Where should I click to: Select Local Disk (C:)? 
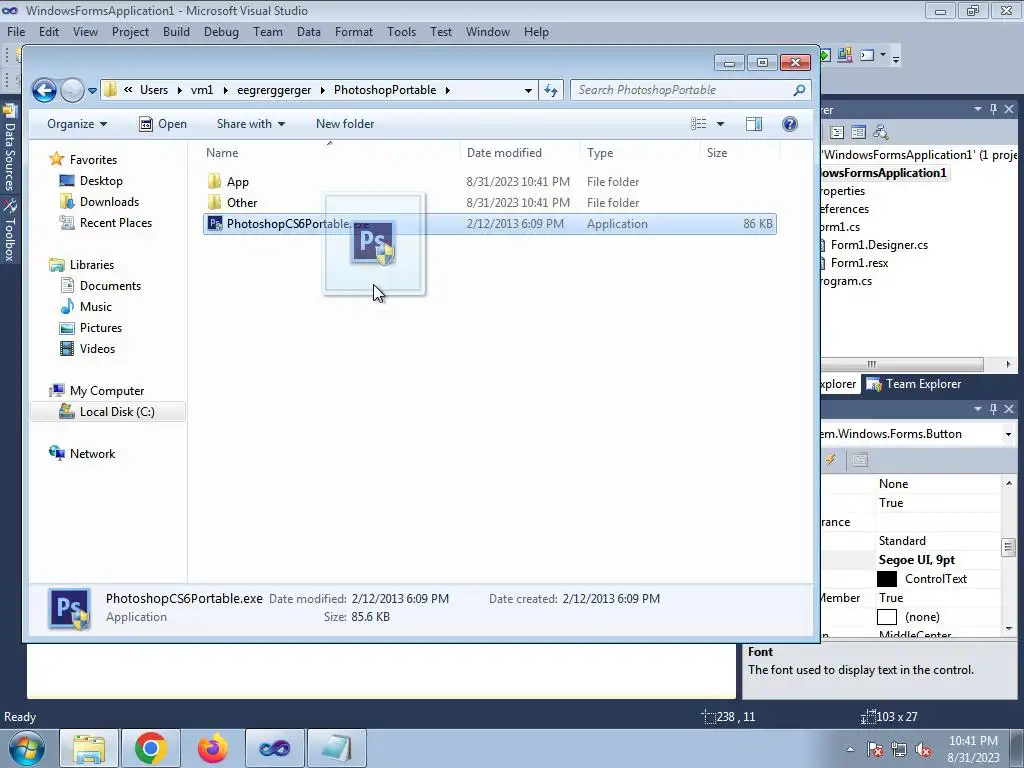point(108,412)
